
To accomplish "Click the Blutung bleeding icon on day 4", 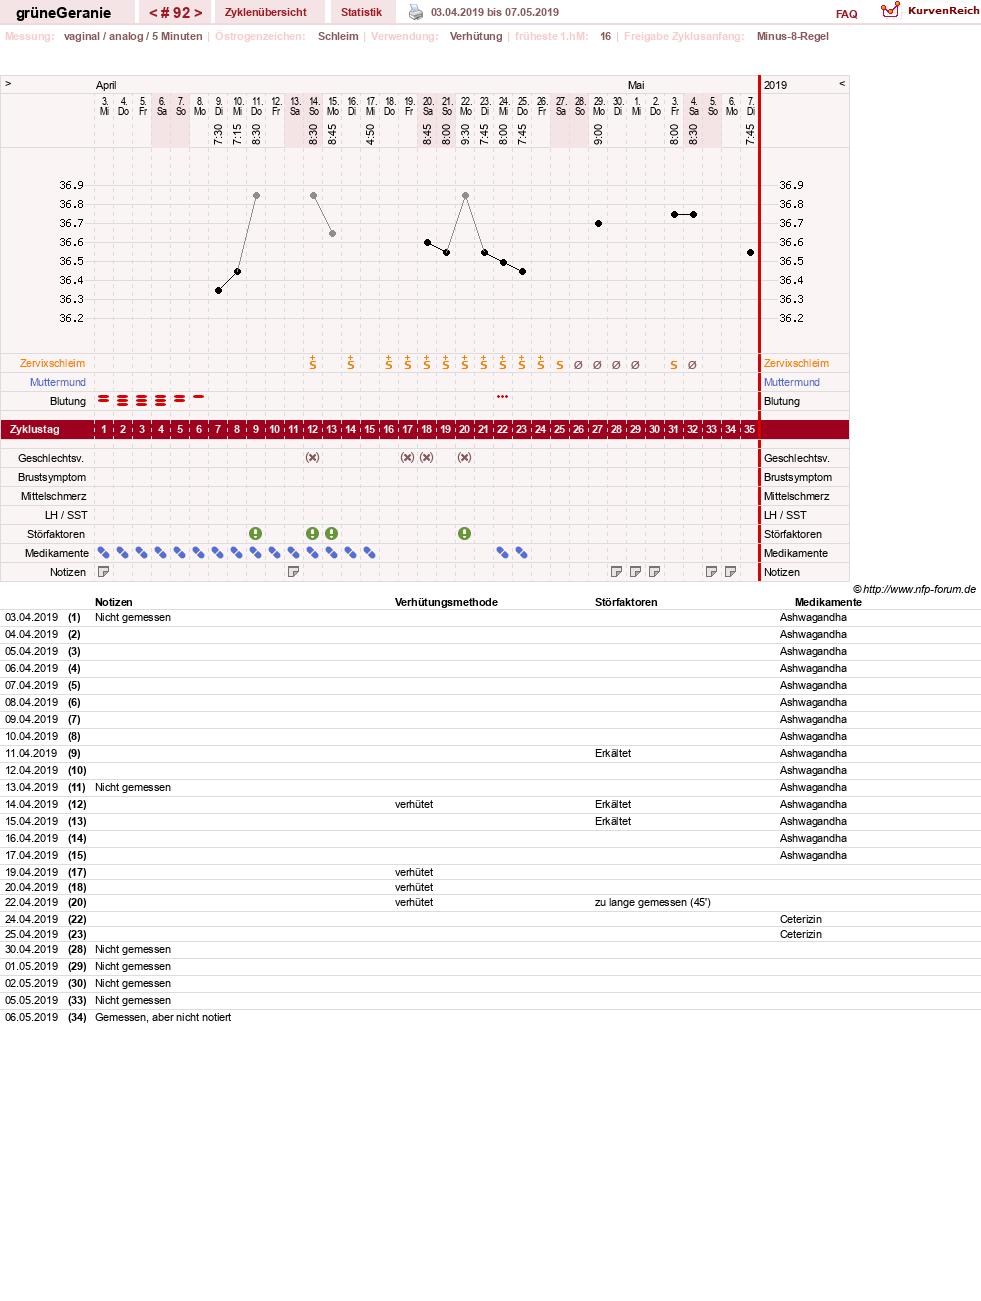I will [161, 401].
